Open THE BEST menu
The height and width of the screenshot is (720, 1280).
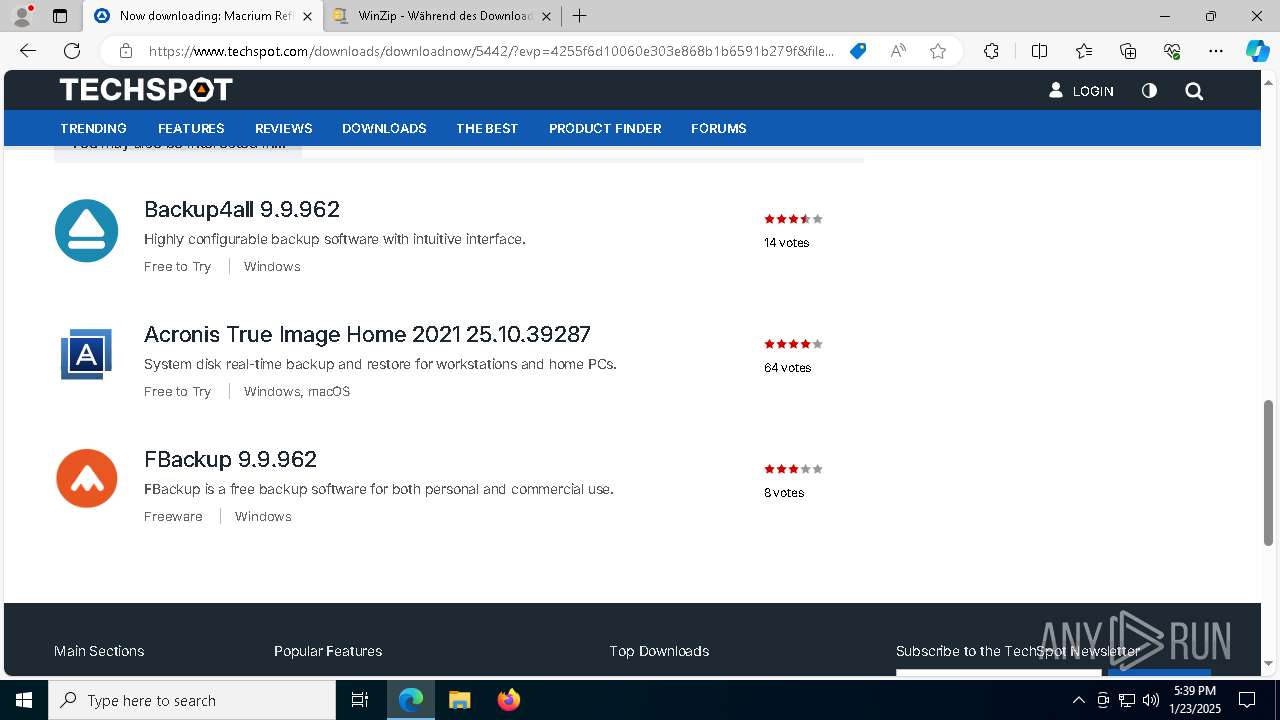(487, 128)
